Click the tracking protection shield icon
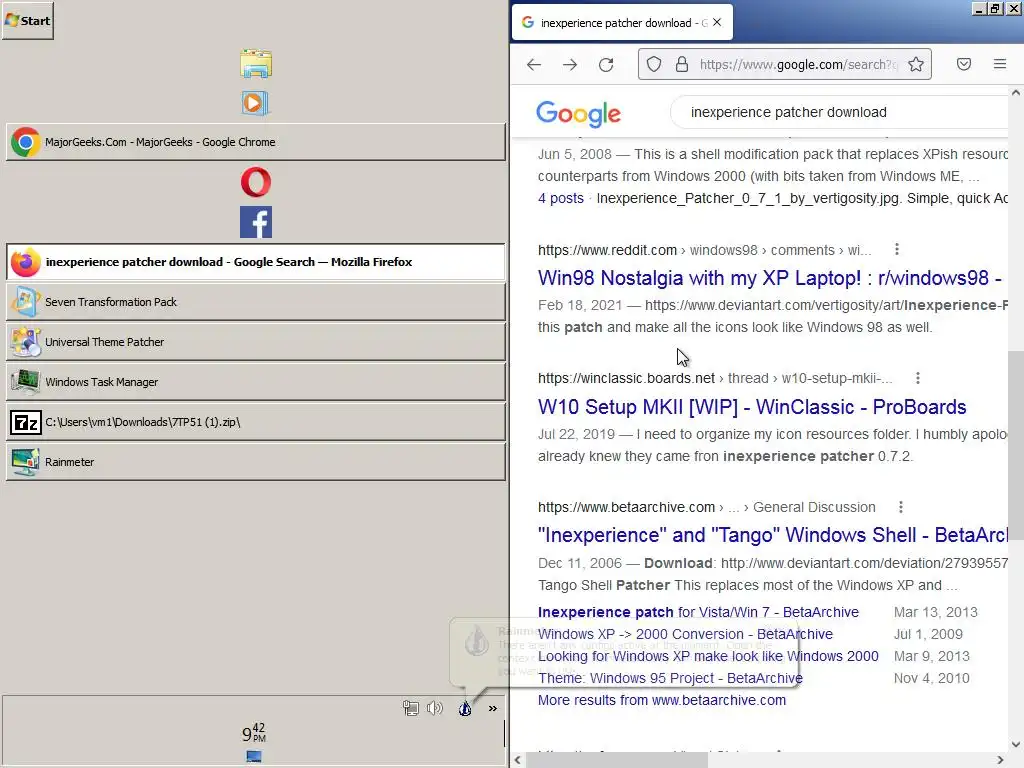1024x768 pixels. click(x=654, y=64)
